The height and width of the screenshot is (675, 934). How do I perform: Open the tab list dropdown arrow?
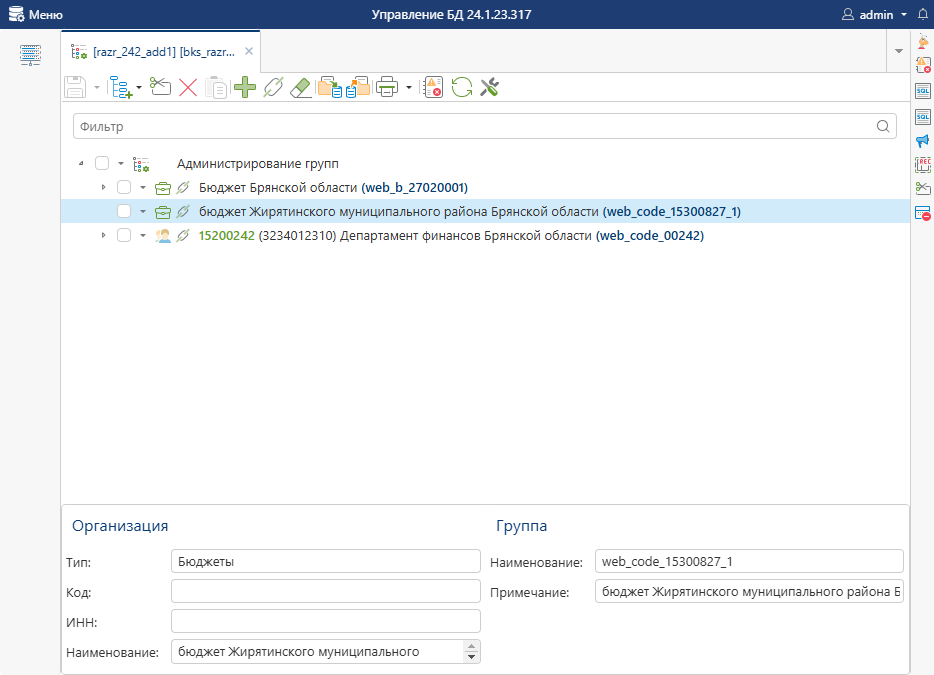coord(899,51)
